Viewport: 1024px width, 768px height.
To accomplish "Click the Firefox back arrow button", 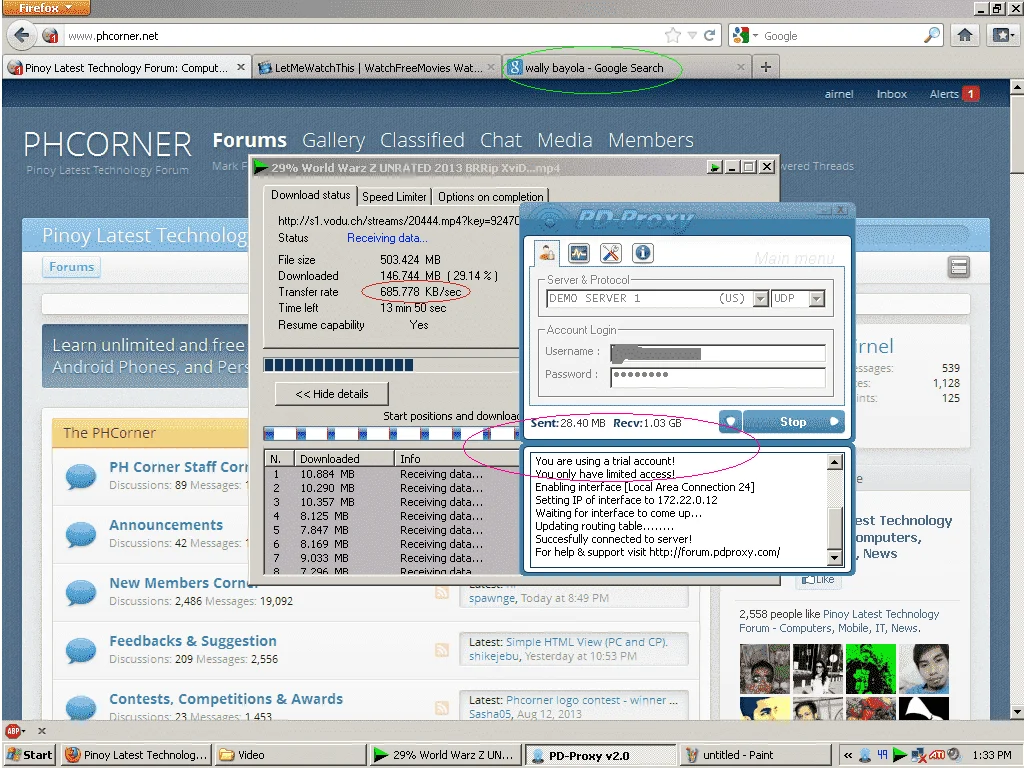I will 22,35.
